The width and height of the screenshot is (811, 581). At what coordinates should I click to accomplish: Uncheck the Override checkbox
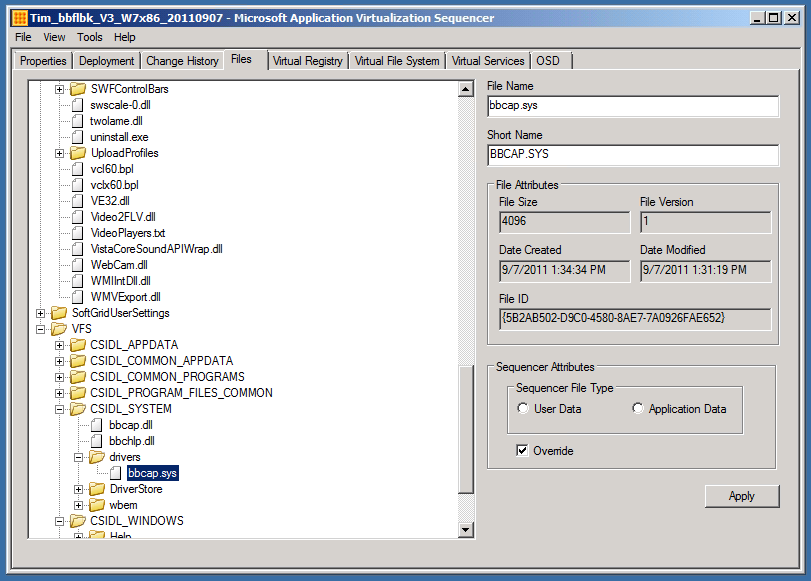522,451
